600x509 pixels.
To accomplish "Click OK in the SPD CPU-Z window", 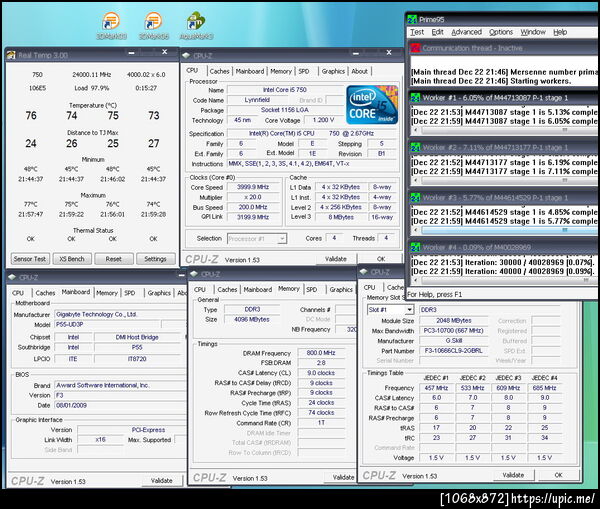I will (558, 475).
